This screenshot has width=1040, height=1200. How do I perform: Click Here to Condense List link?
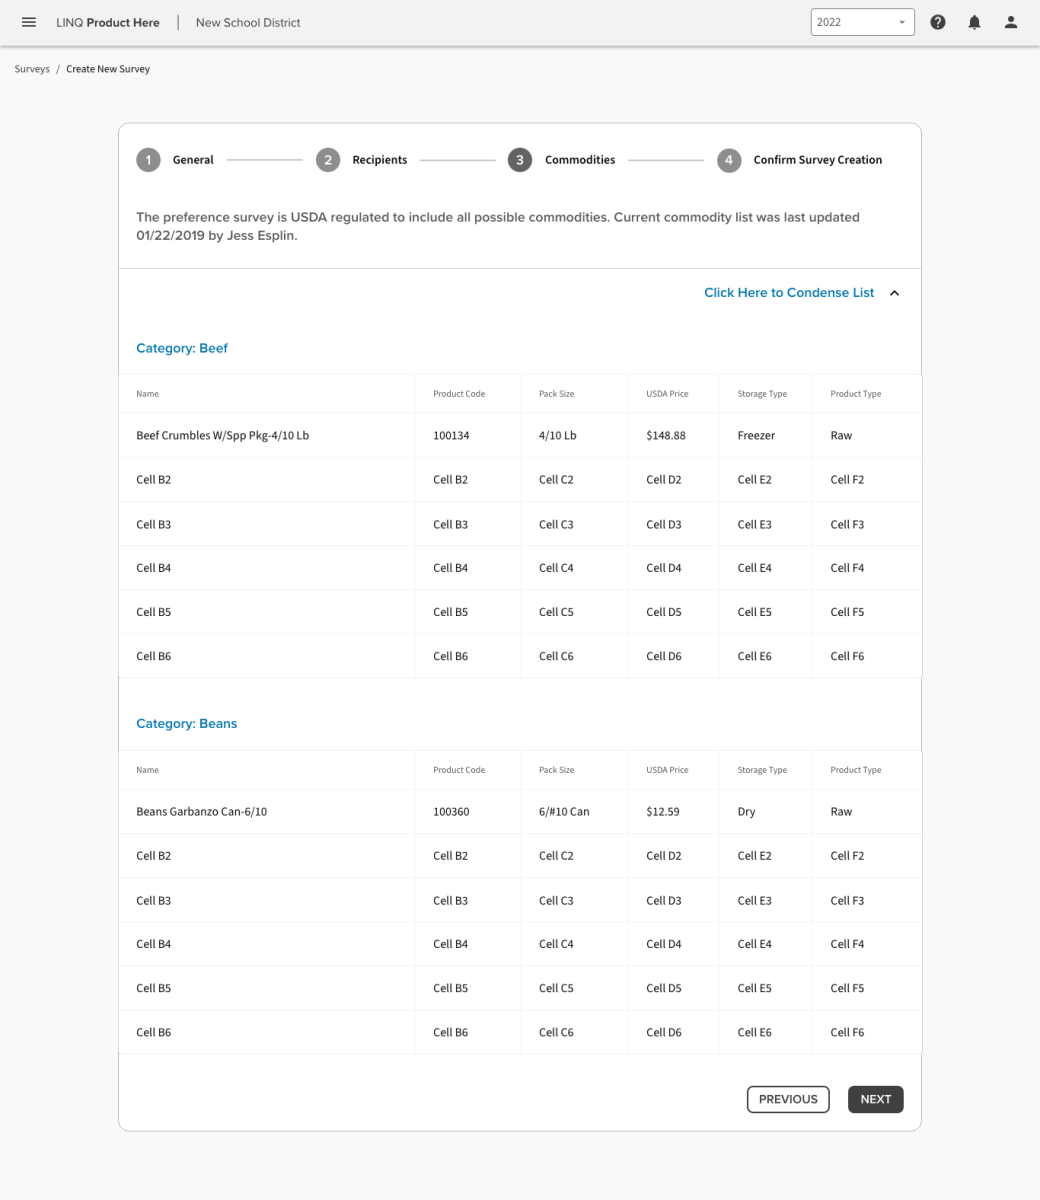788,293
